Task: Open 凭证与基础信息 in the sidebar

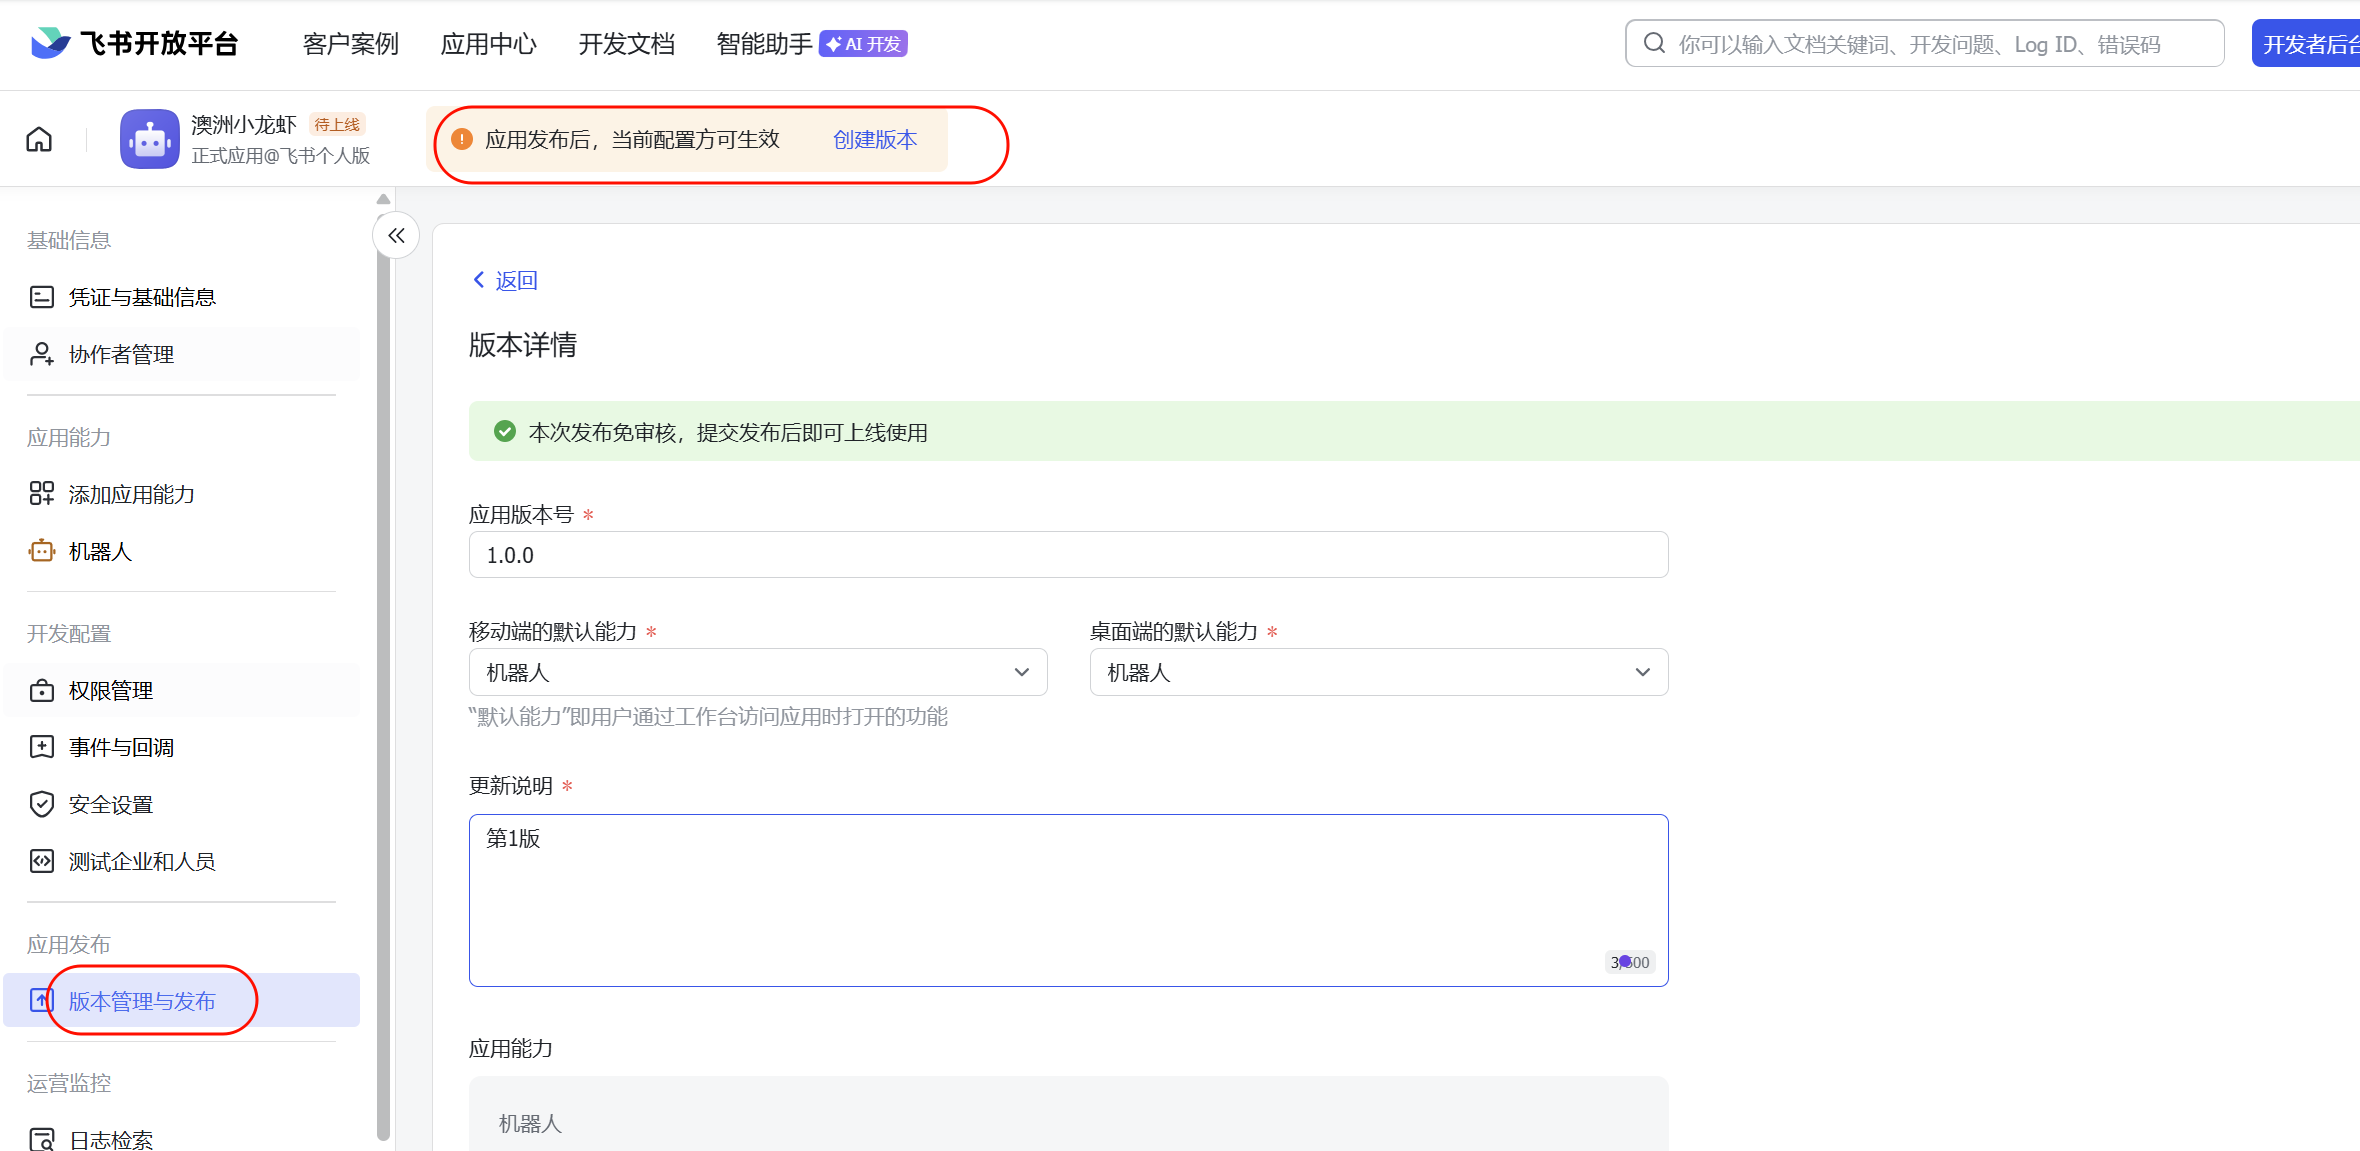Action: coord(141,297)
